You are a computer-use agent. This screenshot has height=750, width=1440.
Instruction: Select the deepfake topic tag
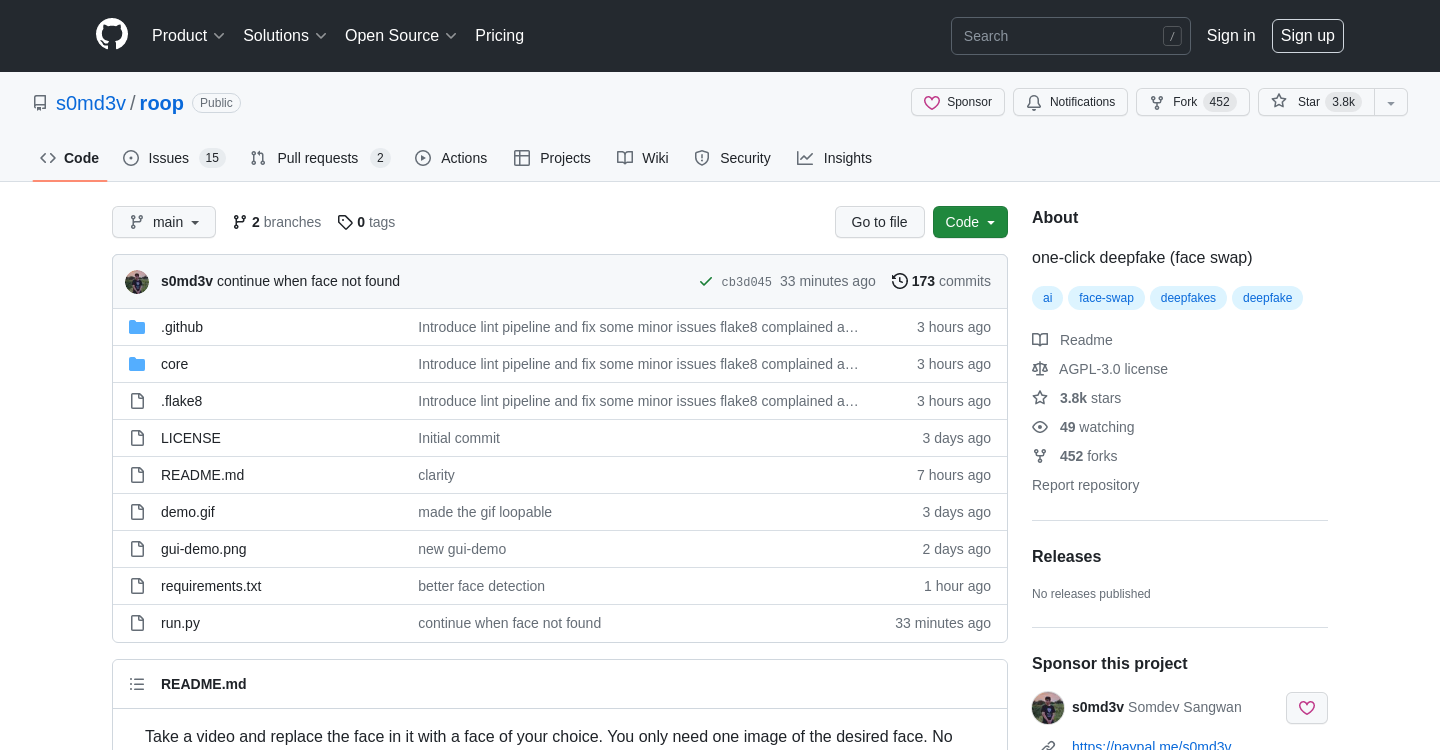coord(1267,298)
